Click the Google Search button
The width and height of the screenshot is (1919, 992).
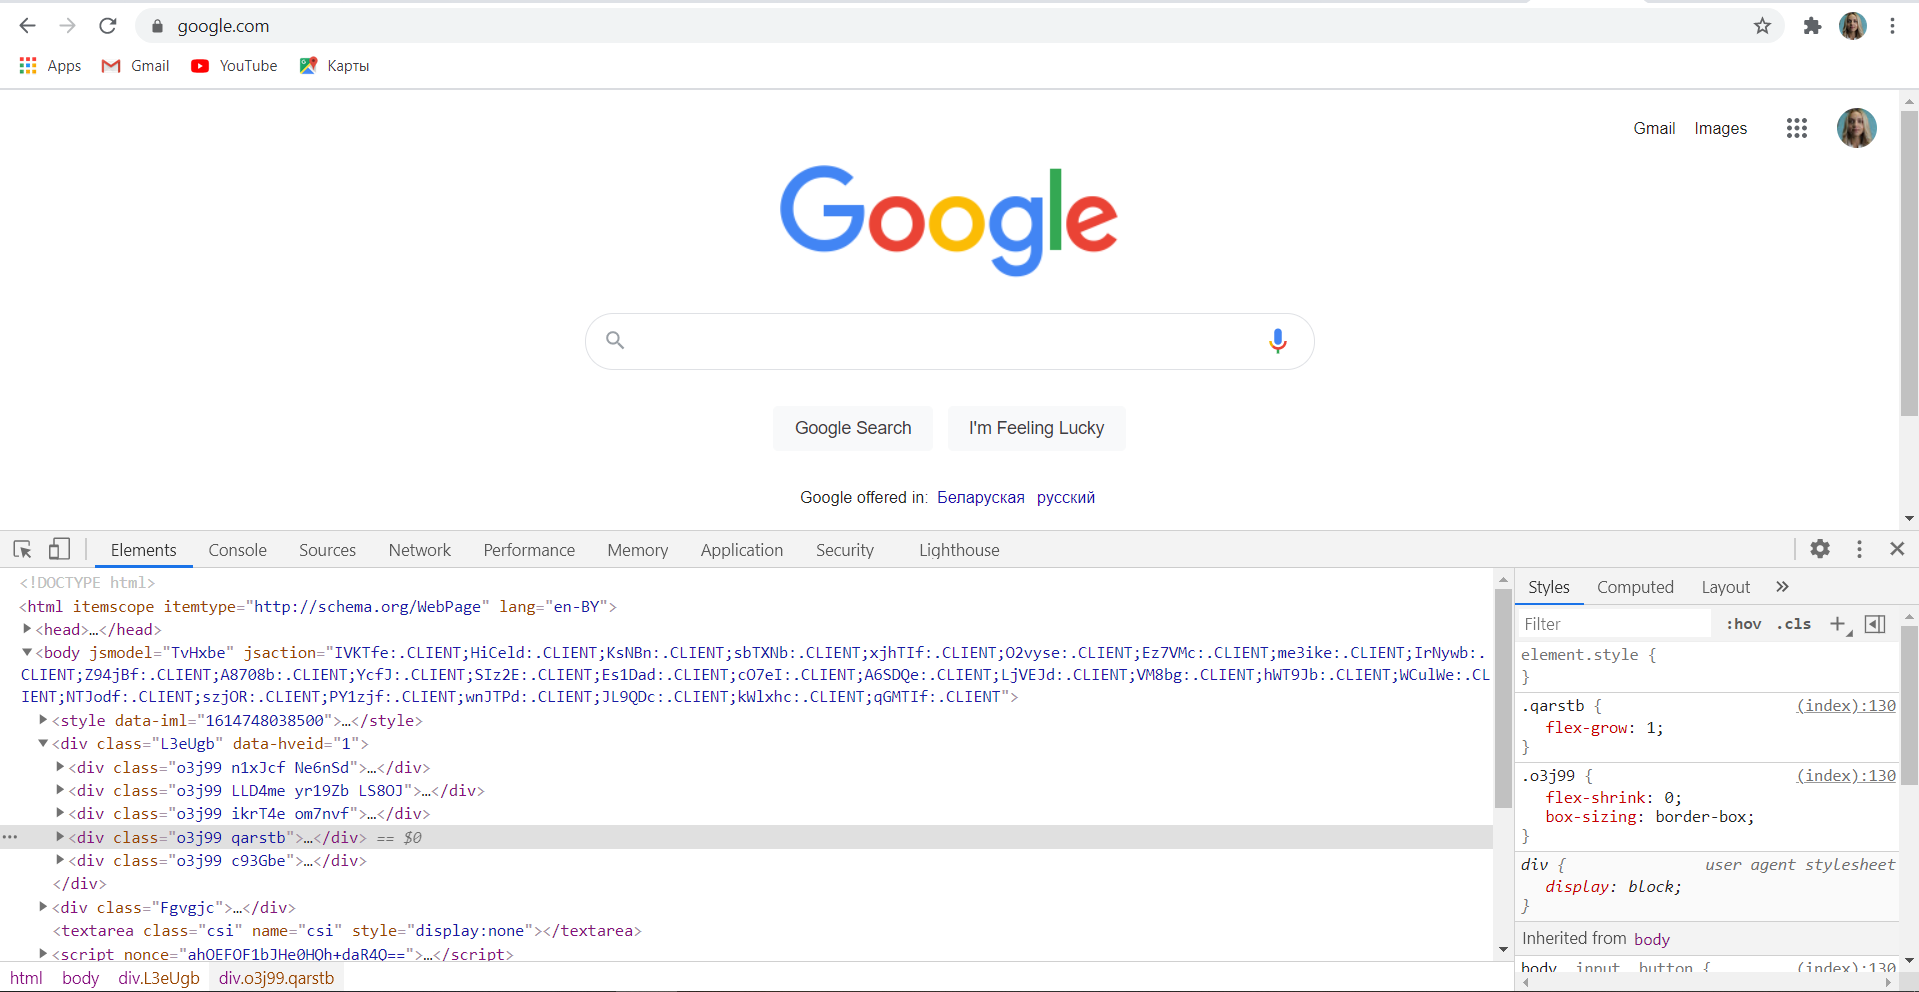coord(853,428)
